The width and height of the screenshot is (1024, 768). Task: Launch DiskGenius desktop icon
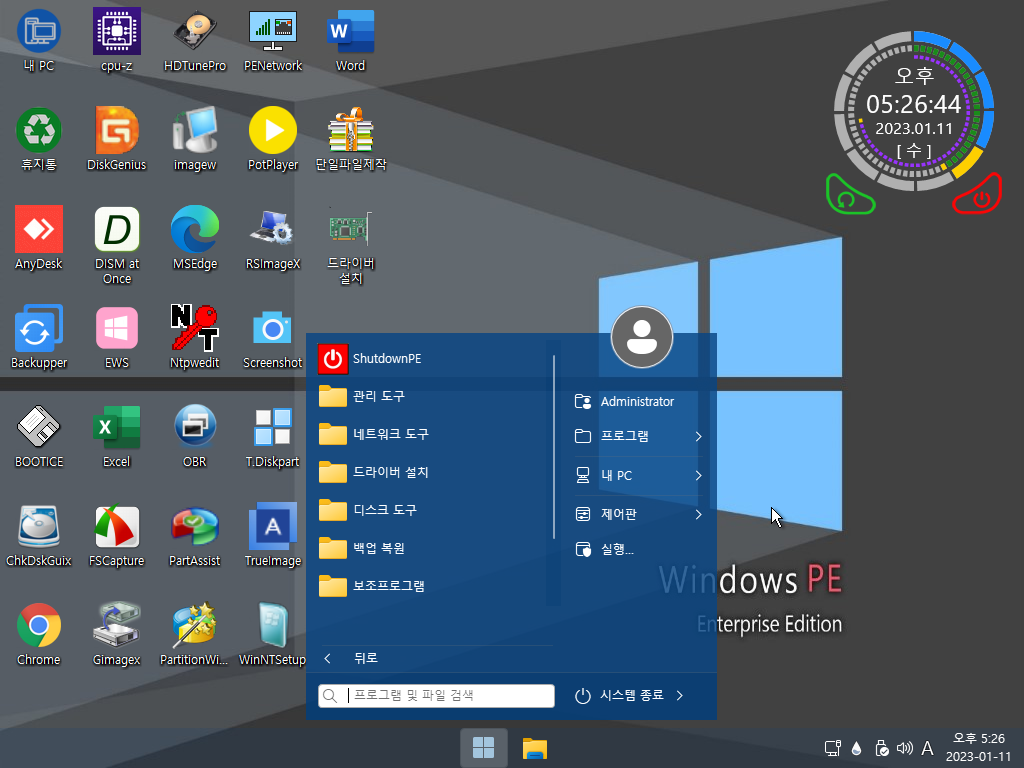116,139
